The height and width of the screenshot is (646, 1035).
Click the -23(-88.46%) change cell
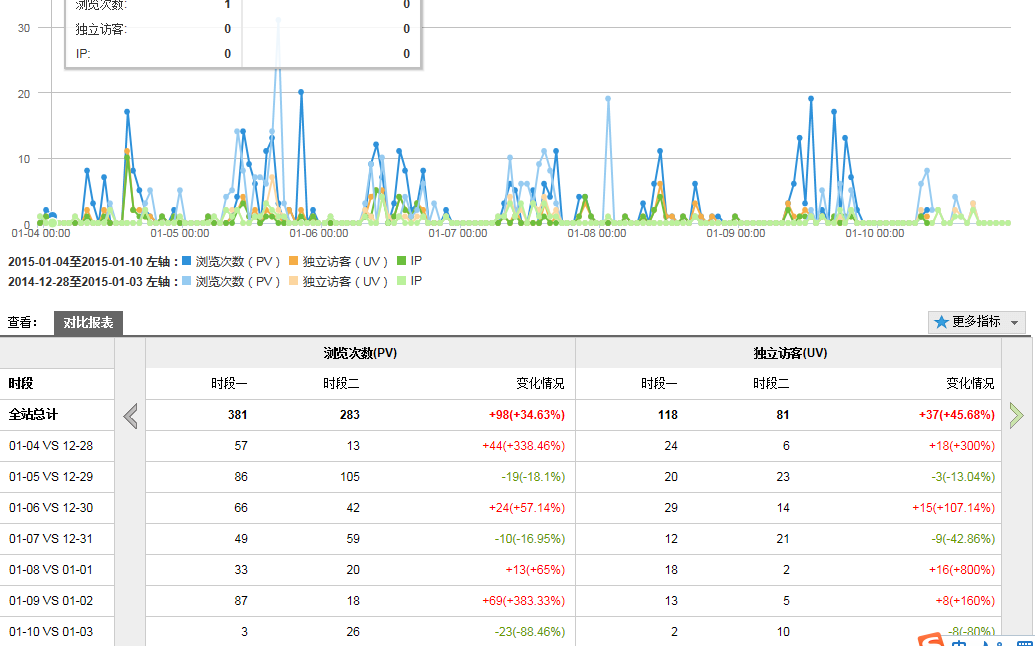(530, 632)
